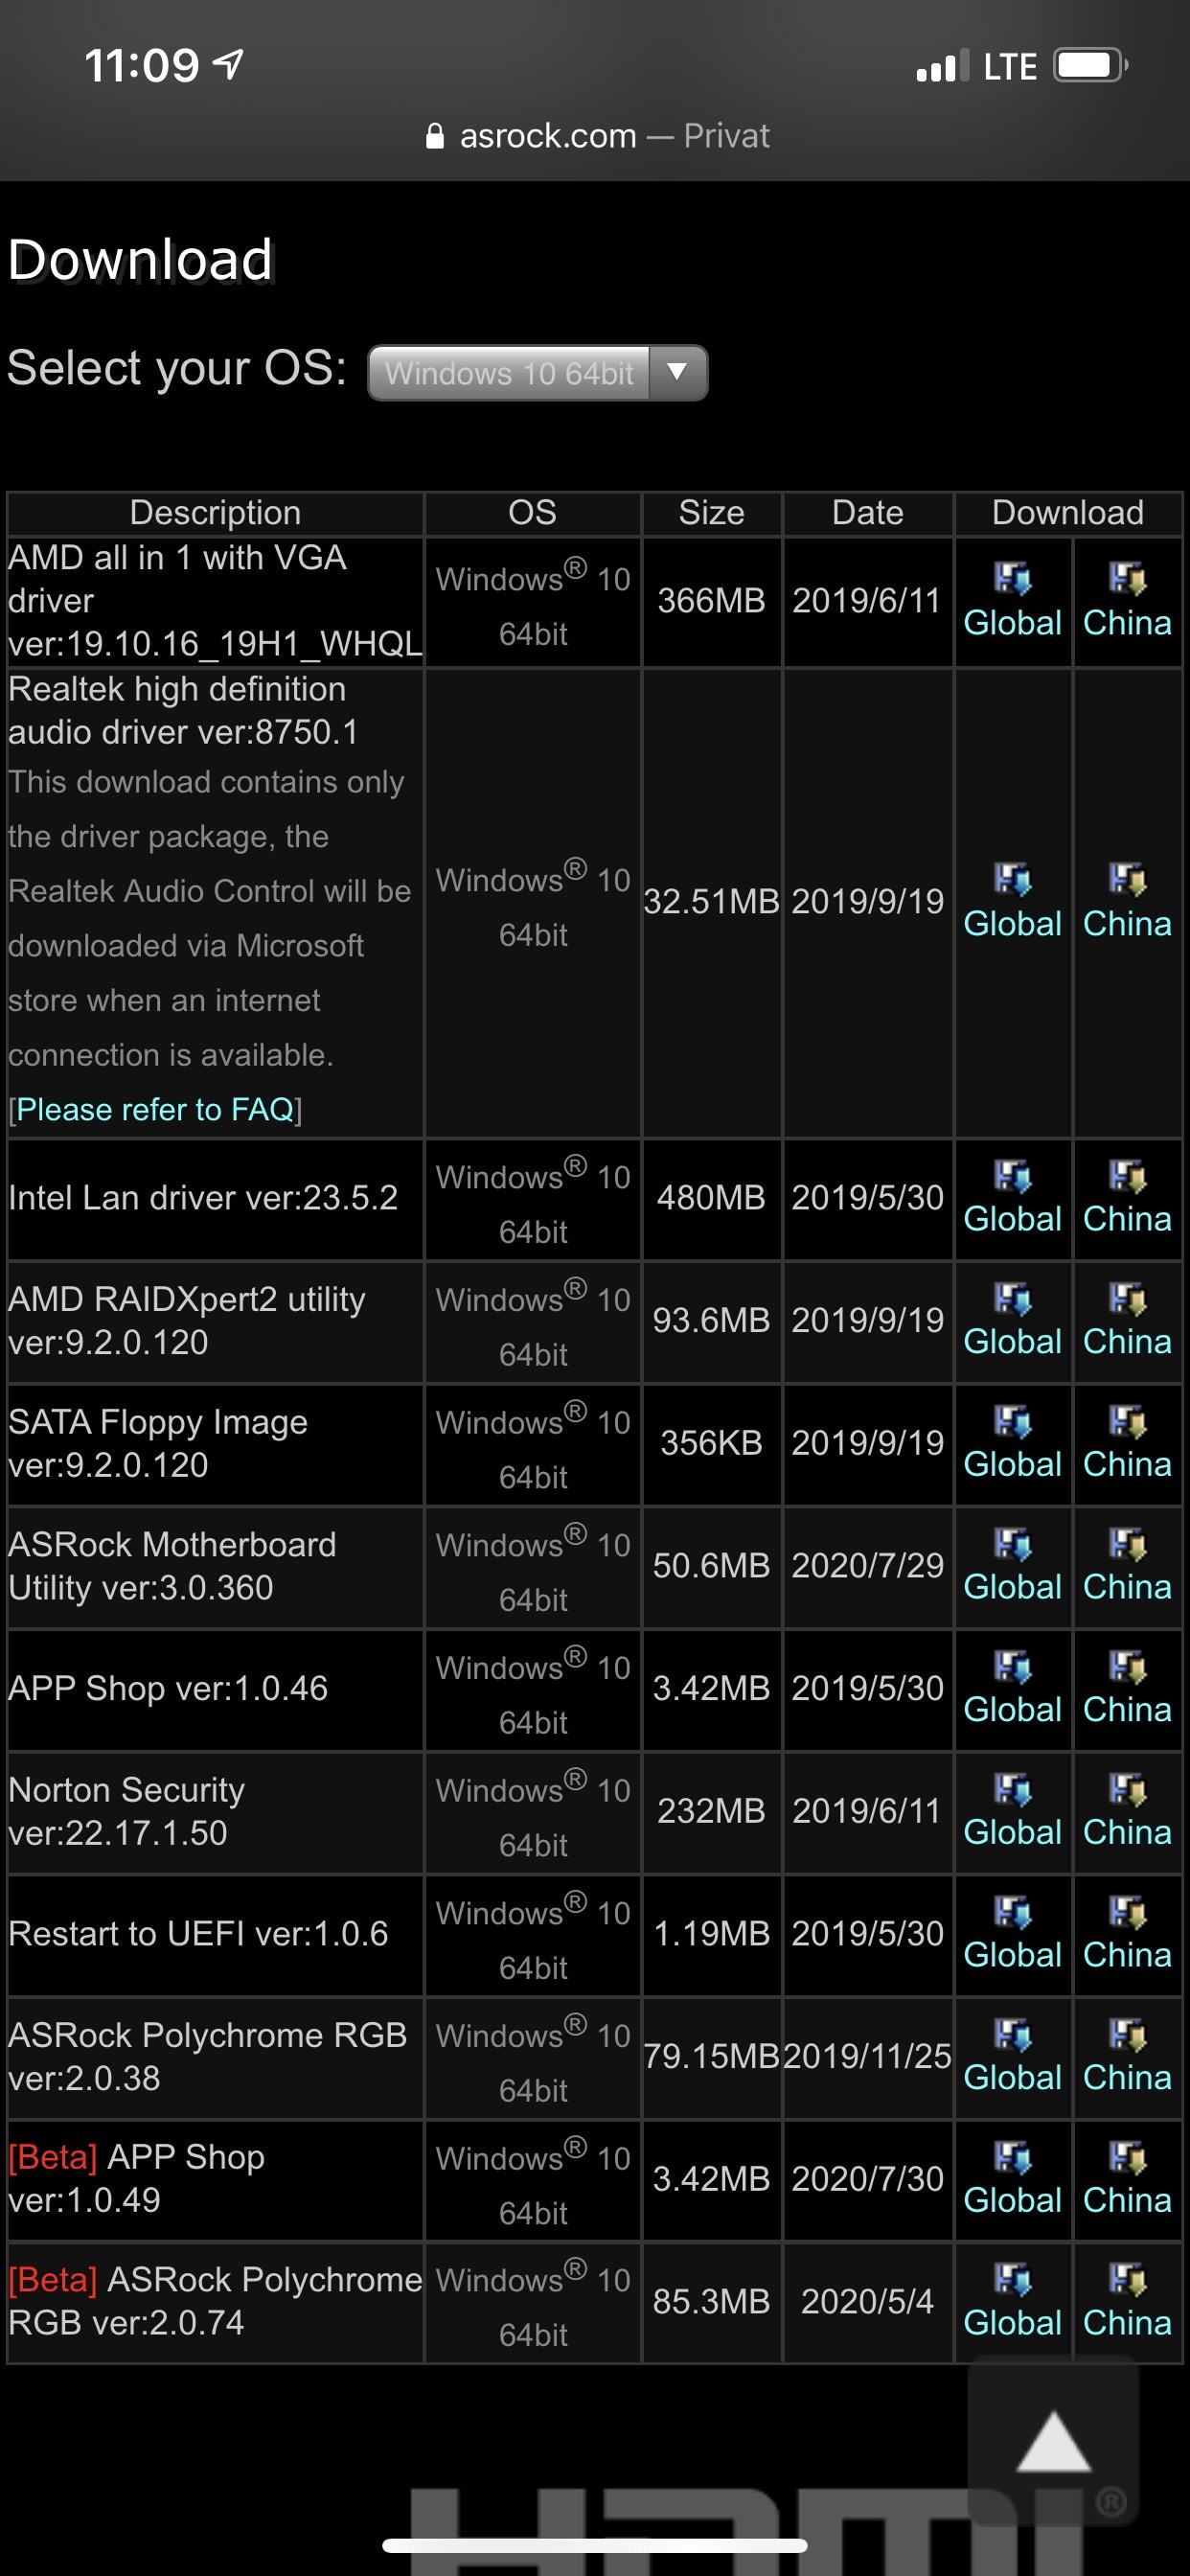1190x2576 pixels.
Task: Tap the asrock.com address bar
Action: coord(596,136)
